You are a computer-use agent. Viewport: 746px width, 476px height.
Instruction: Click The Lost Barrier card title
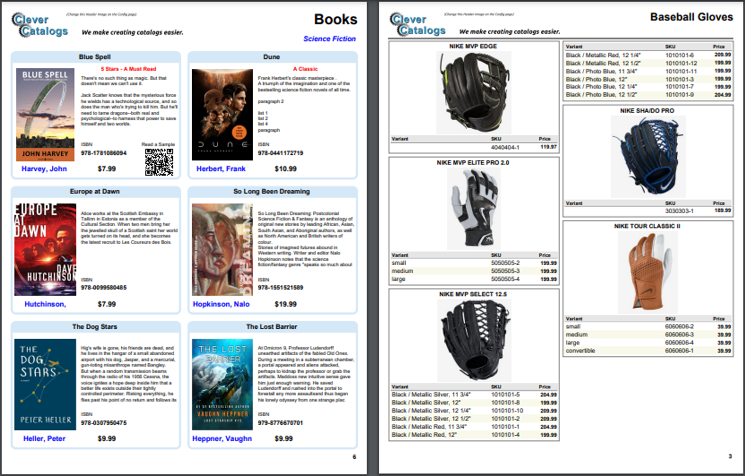[272, 327]
